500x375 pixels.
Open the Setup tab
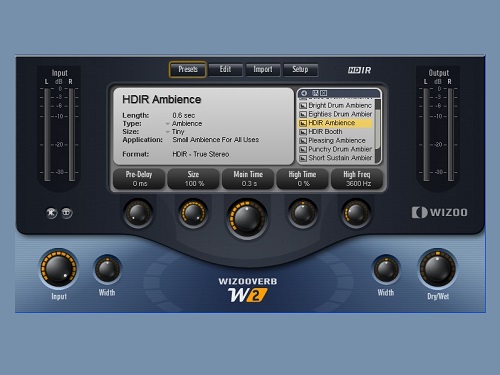click(300, 70)
